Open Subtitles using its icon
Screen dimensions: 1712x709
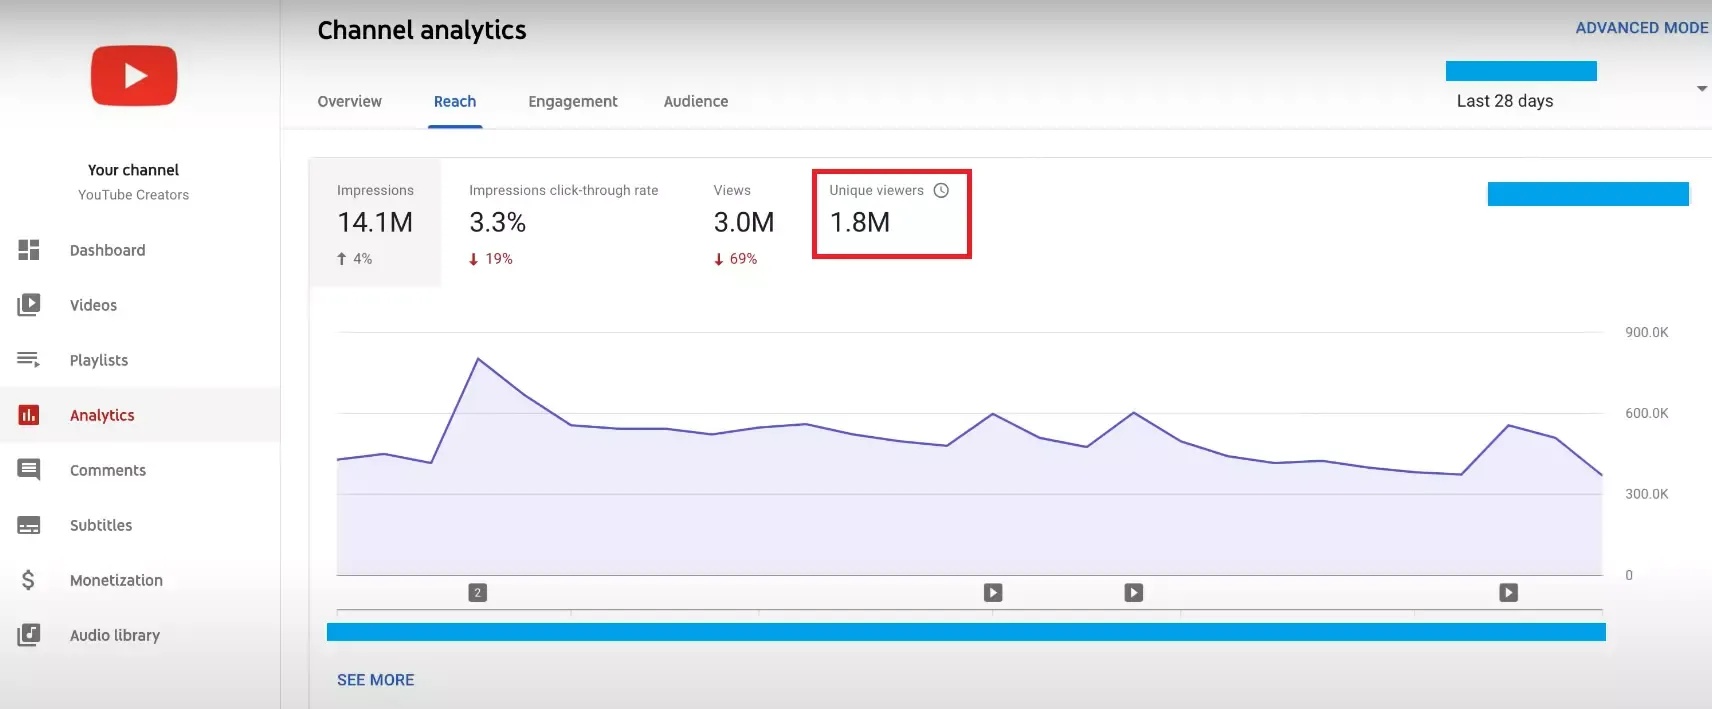coord(29,525)
